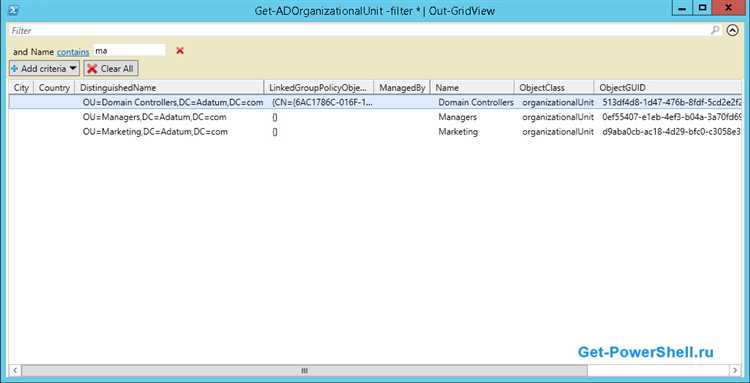The image size is (750, 383).
Task: Sort by LinkedGroupPolicyObje... column header
Action: pos(319,88)
